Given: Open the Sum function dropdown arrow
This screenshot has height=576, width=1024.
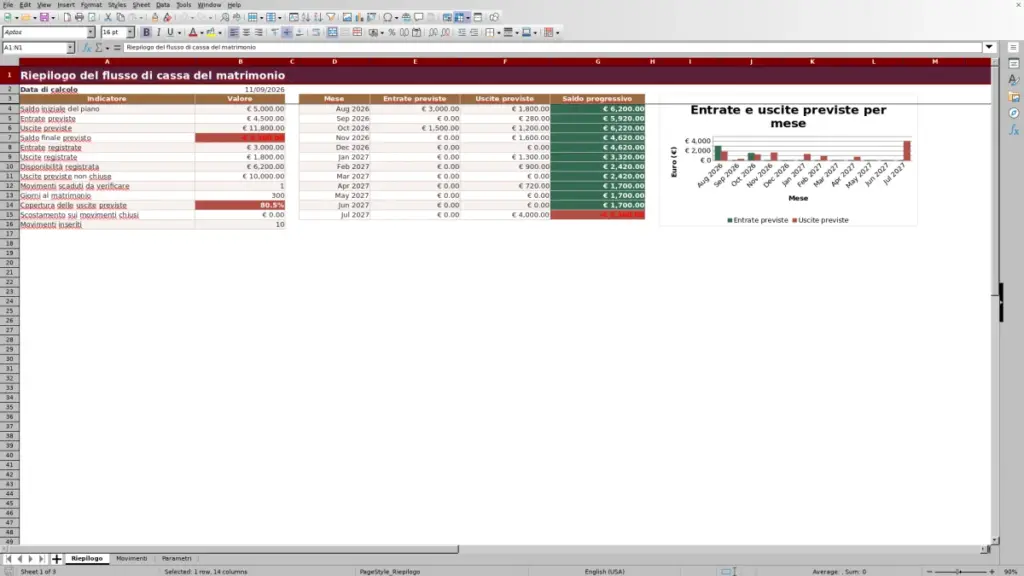Looking at the screenshot, I should pos(107,48).
